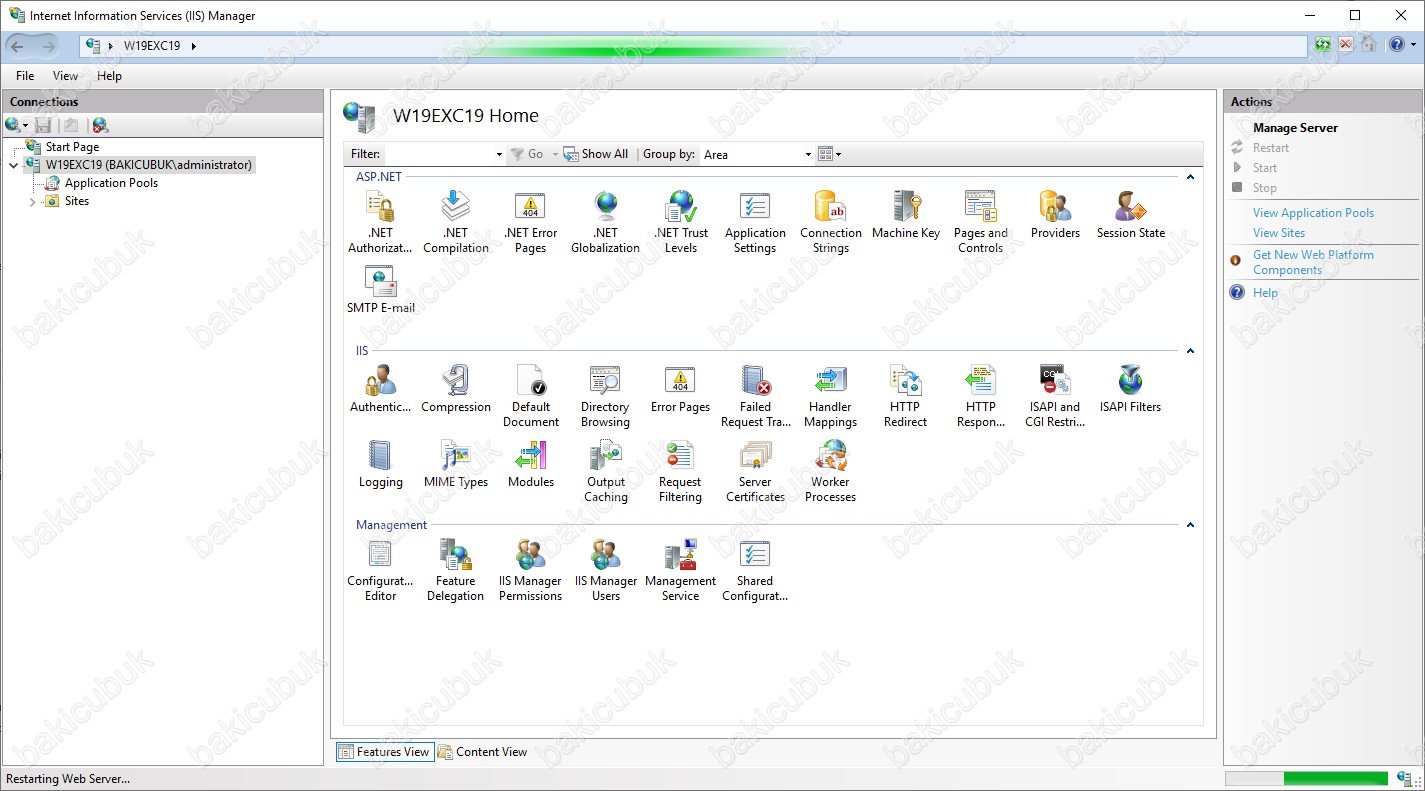Click the W19EXC19 address bar breadcrumb

coord(152,45)
